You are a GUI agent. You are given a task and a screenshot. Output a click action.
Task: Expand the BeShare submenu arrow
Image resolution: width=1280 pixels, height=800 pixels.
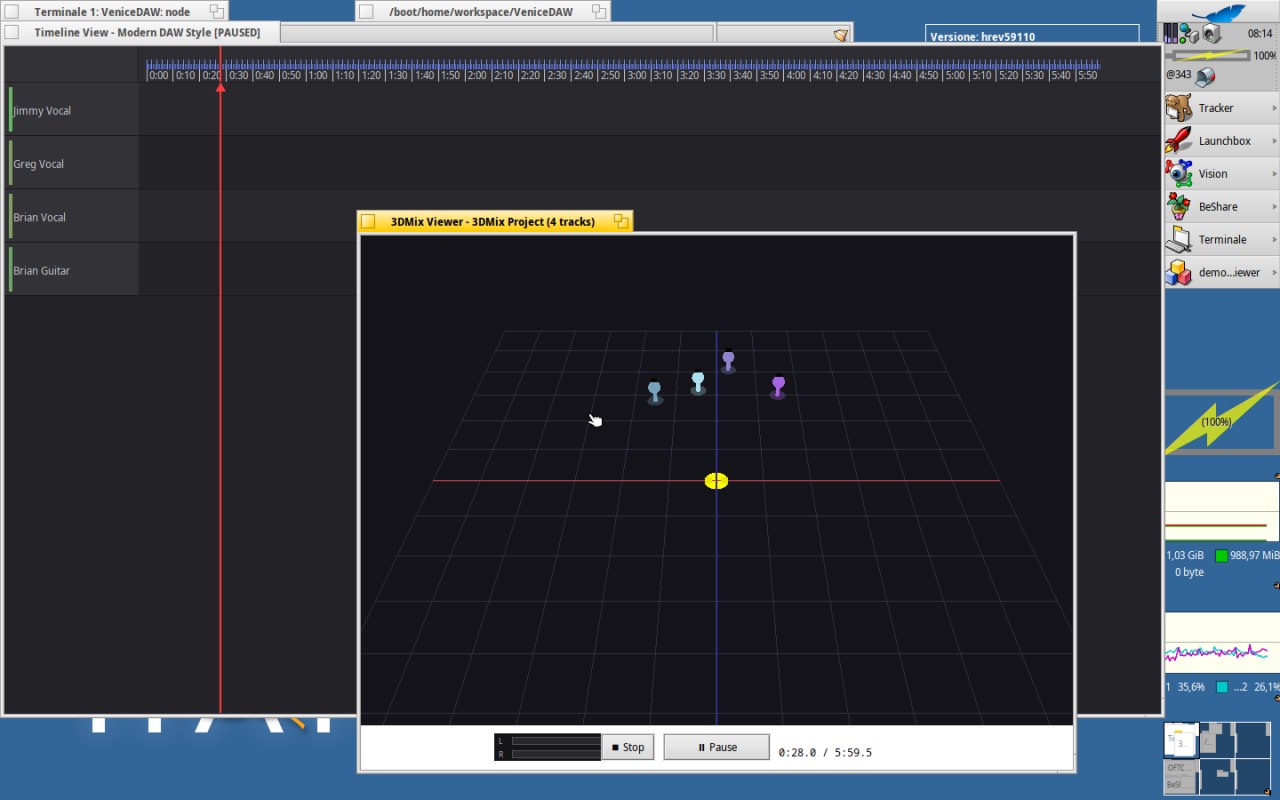tap(1274, 207)
